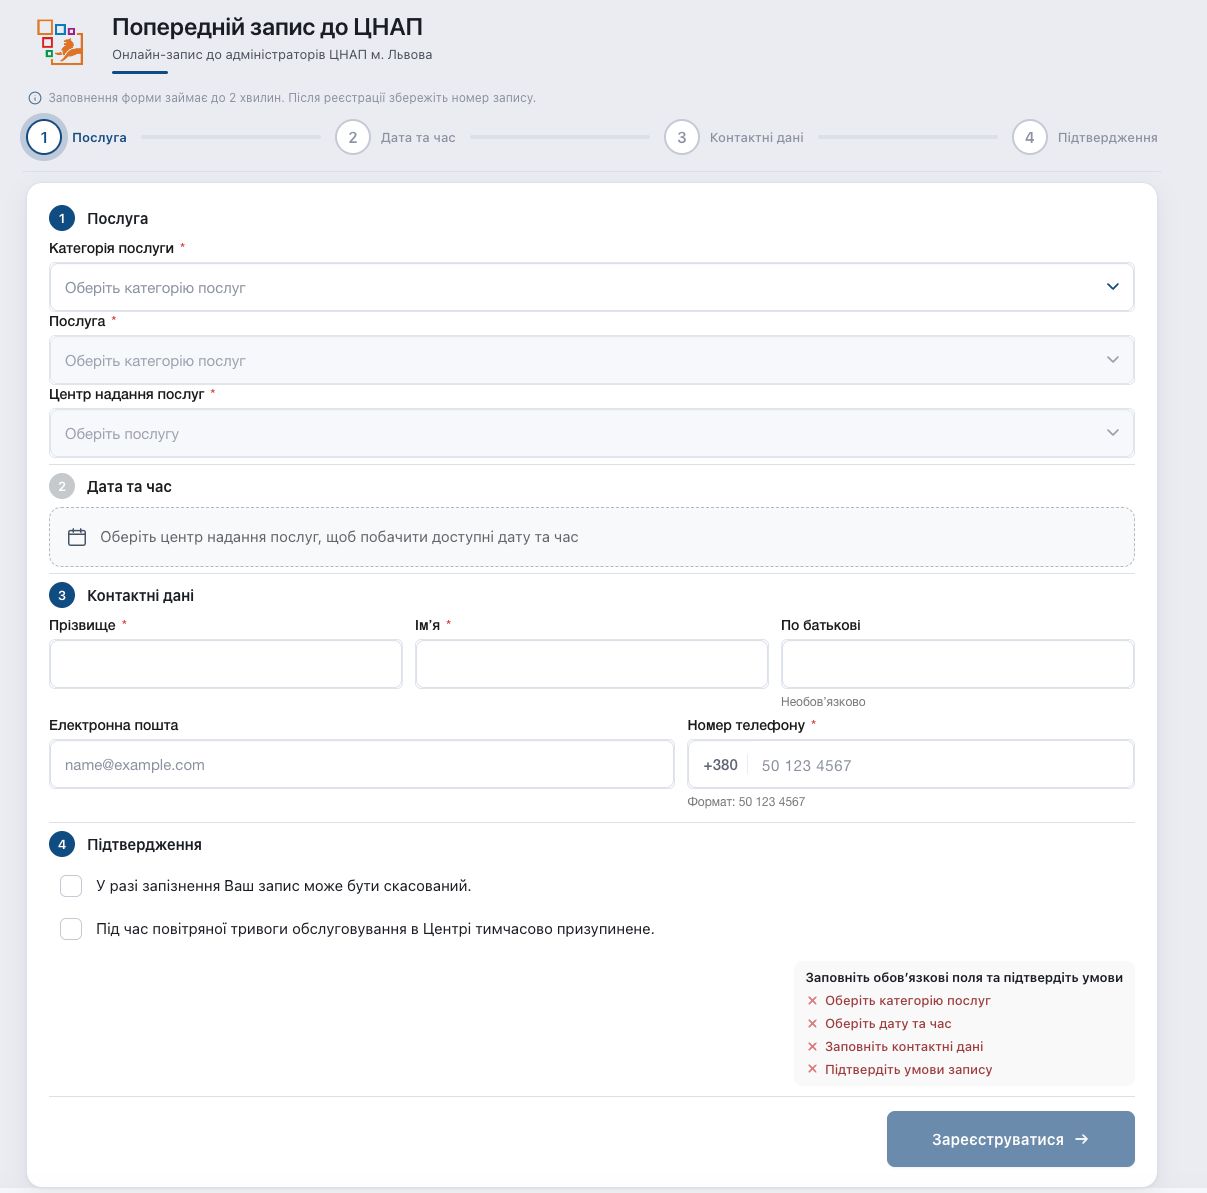This screenshot has width=1207, height=1193.
Task: Click the X icon beside Підтвердіть умови запису
Action: pos(812,1069)
